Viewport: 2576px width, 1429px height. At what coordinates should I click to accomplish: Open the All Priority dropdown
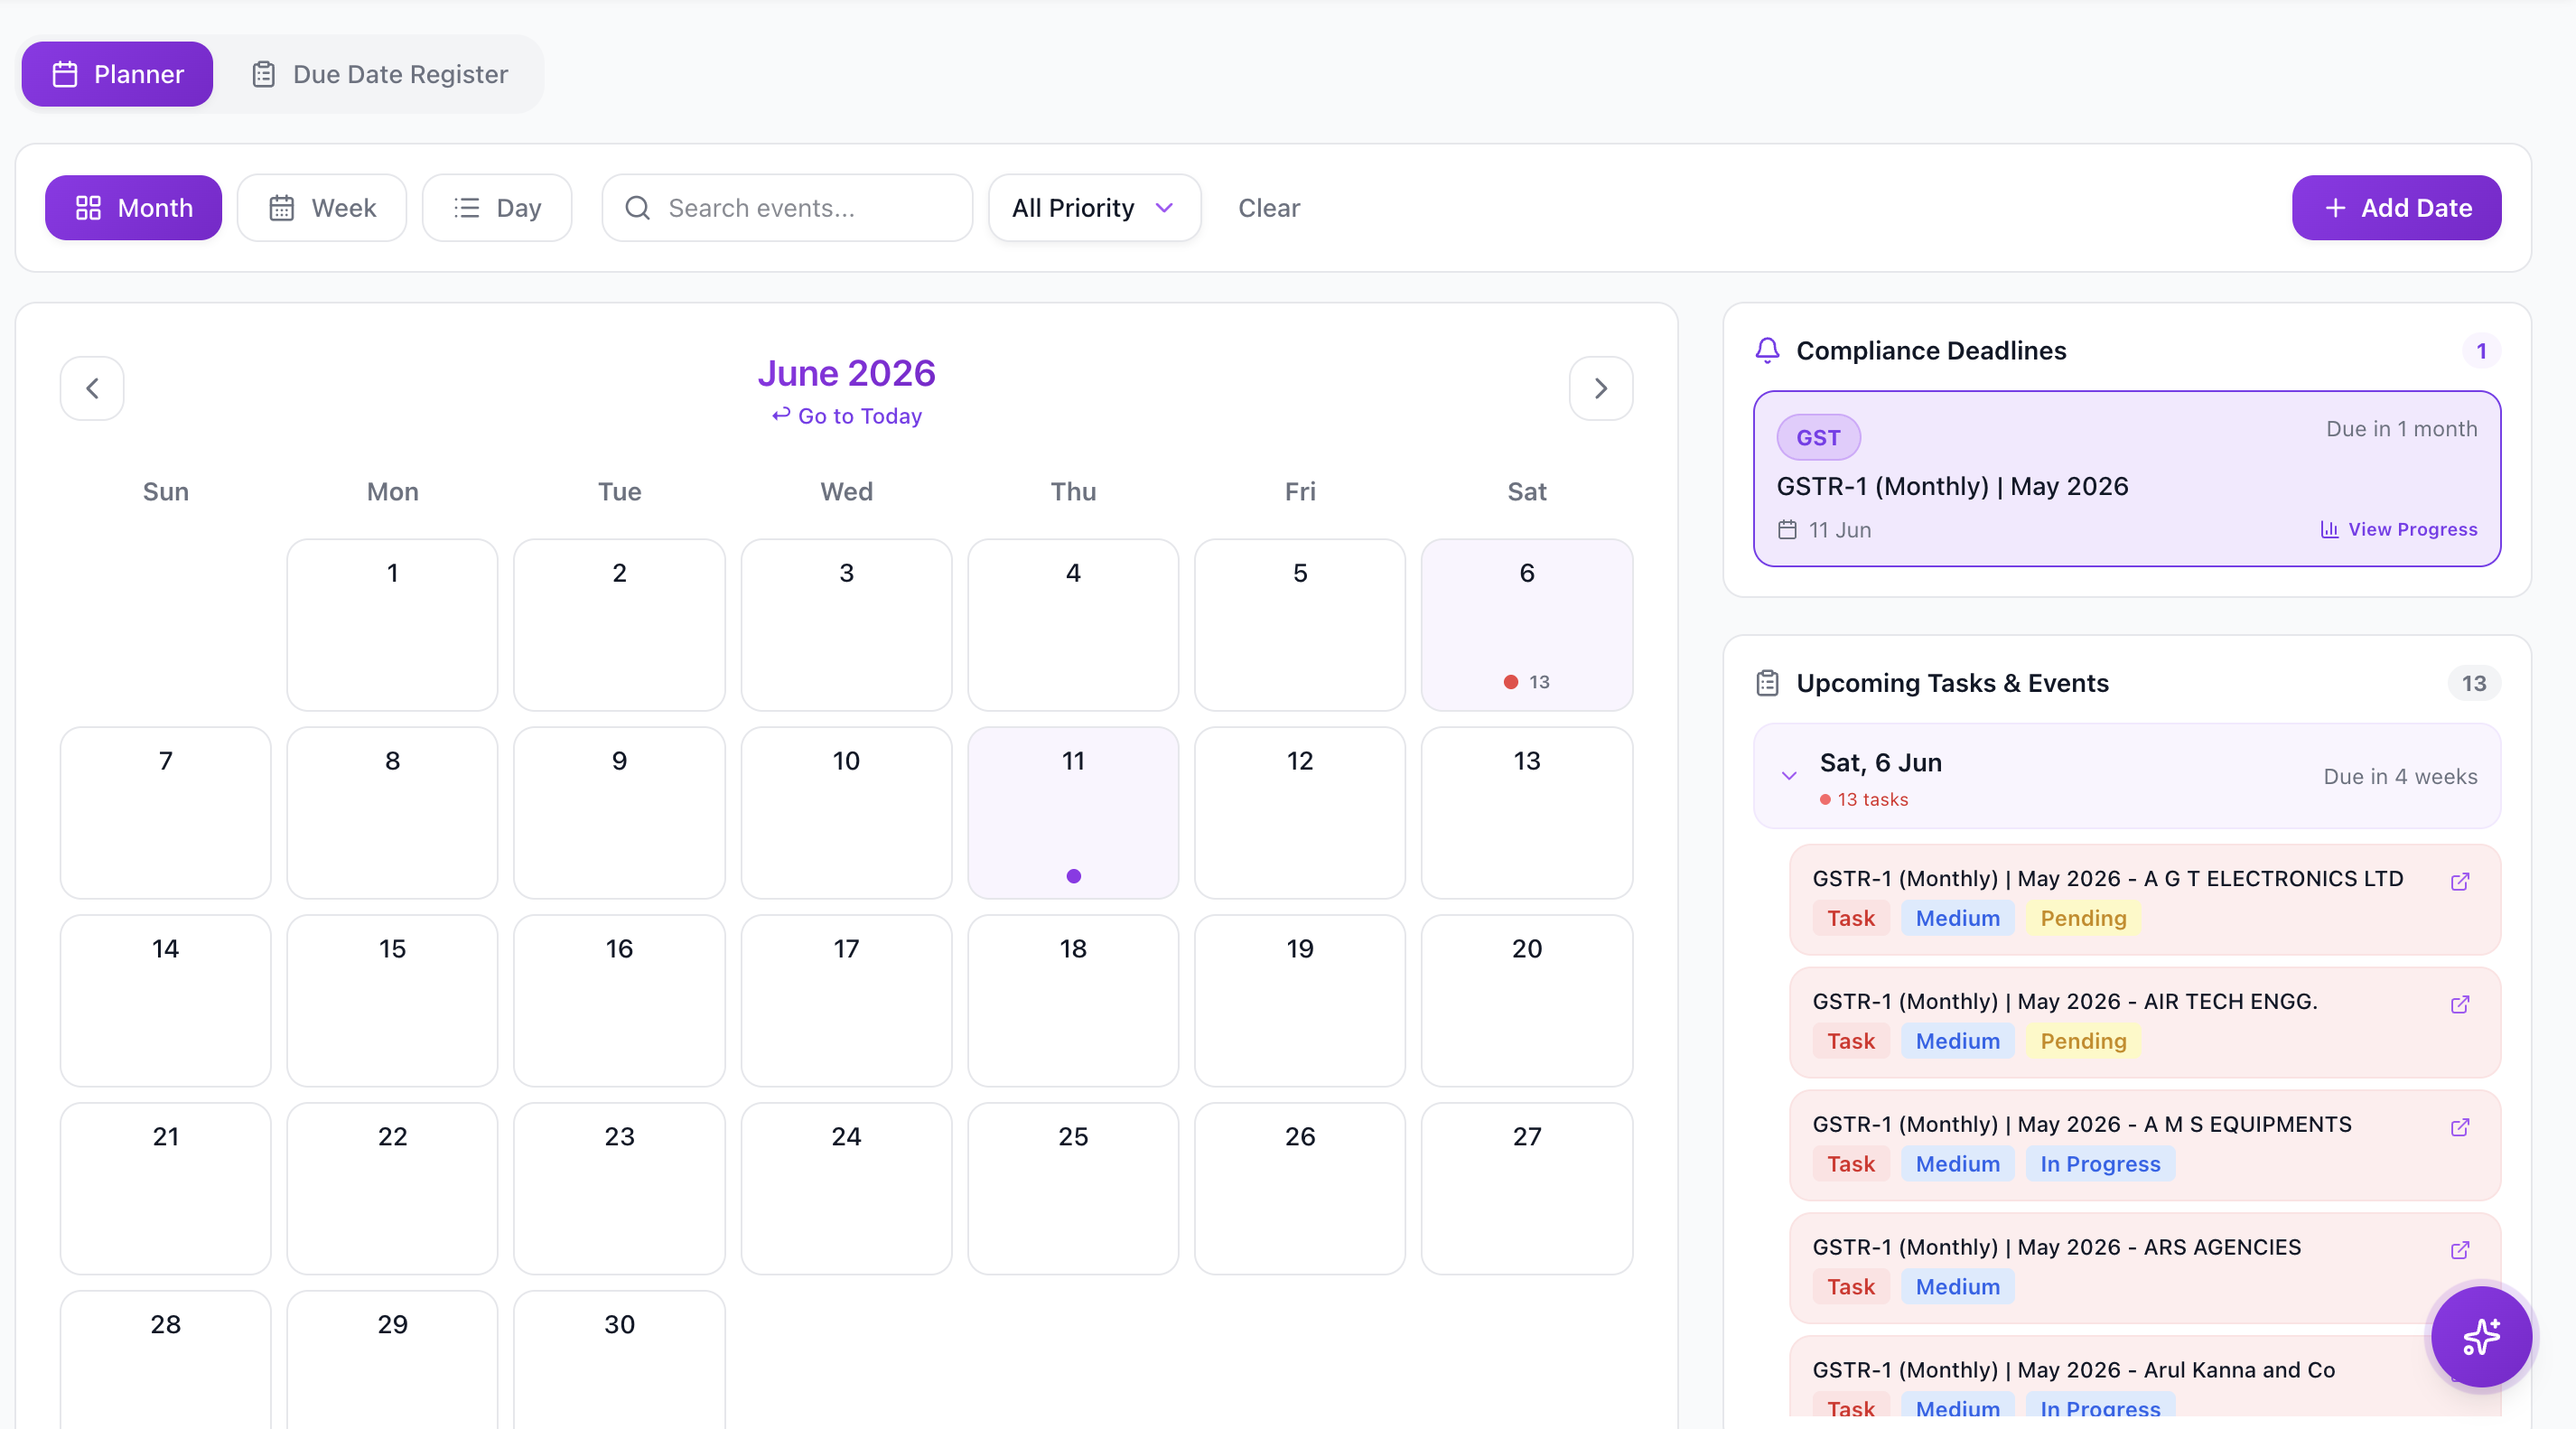pyautogui.click(x=1094, y=208)
